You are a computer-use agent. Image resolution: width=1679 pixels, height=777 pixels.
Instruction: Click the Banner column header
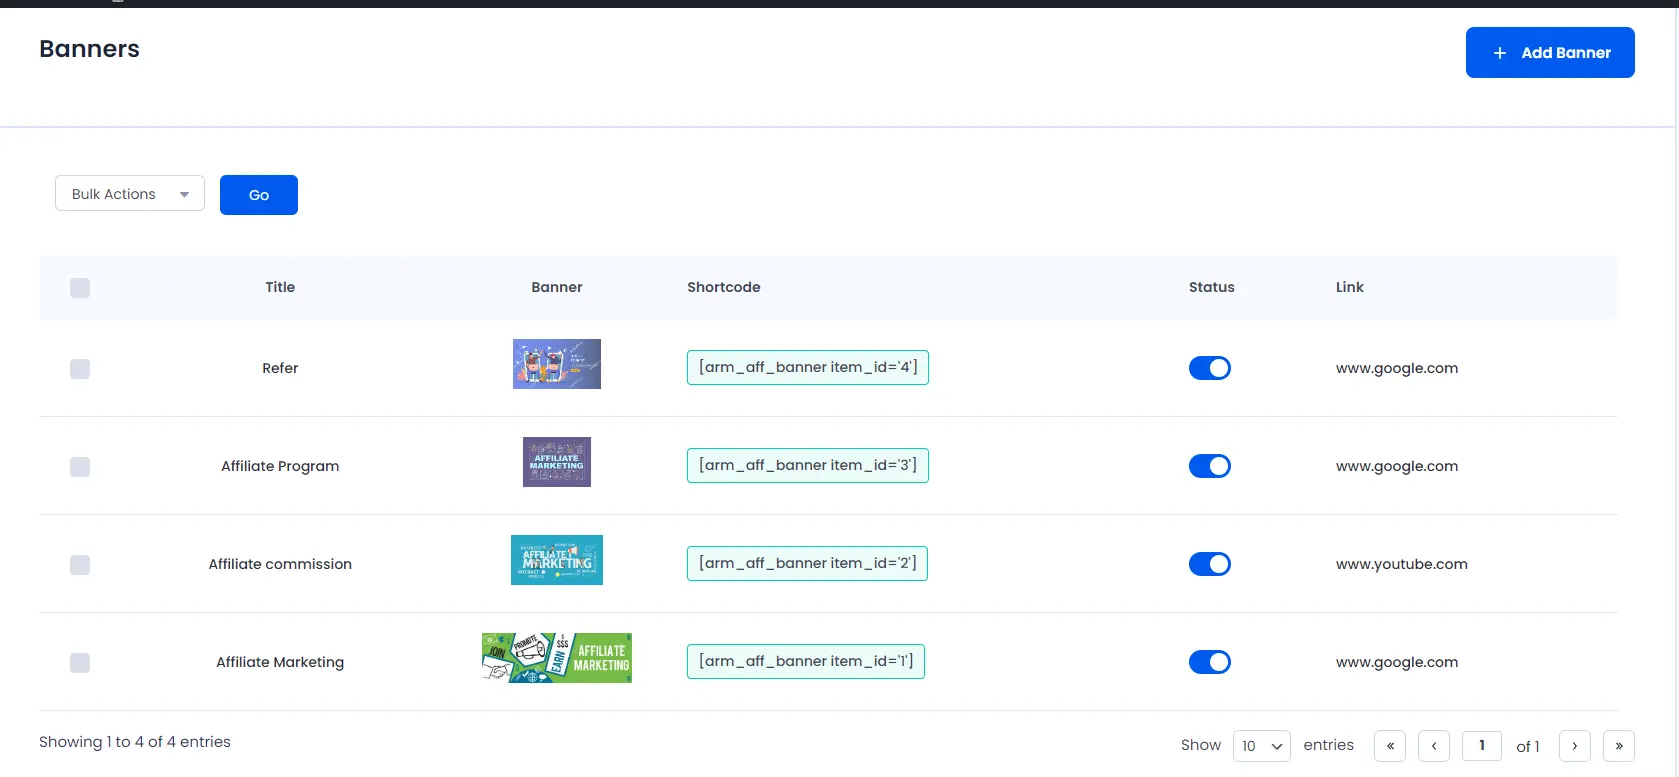point(557,287)
